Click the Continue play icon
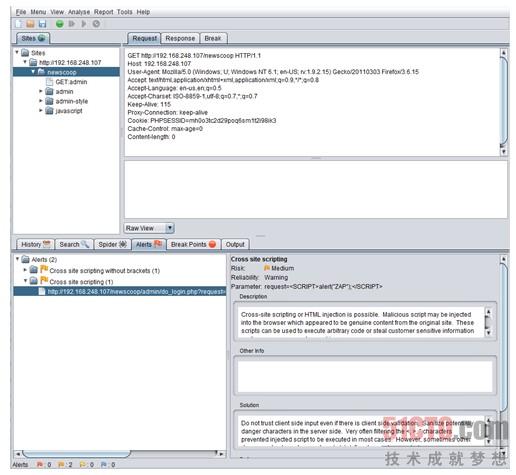This screenshot has width=516, height=475. tap(84, 24)
